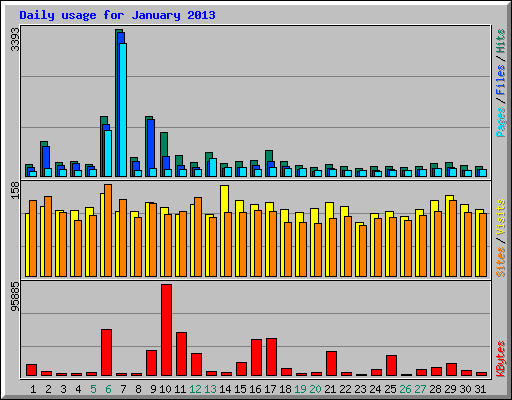This screenshot has height=400, width=512.
Task: Select the orange sites bar for day 29
Action: coord(453,238)
